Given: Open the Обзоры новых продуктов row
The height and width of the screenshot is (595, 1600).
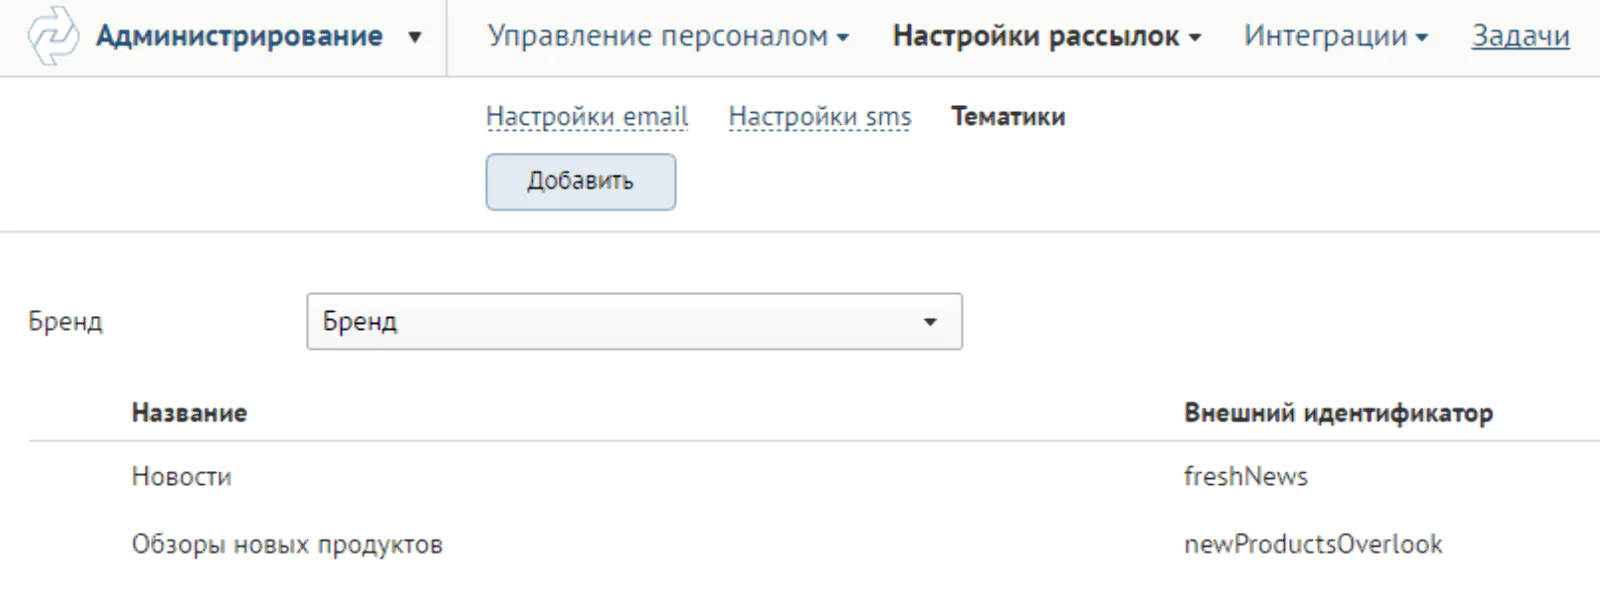Looking at the screenshot, I should [814, 544].
